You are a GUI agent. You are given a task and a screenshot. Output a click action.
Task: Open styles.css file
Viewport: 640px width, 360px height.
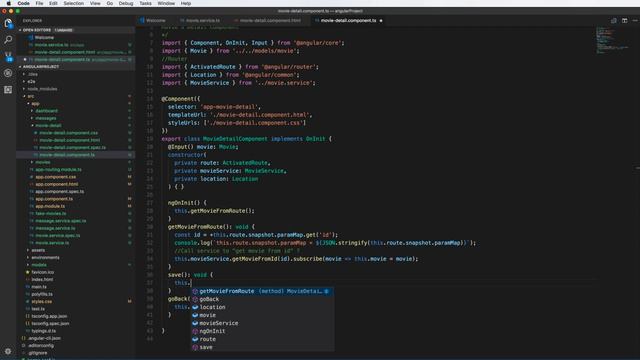[x=42, y=302]
